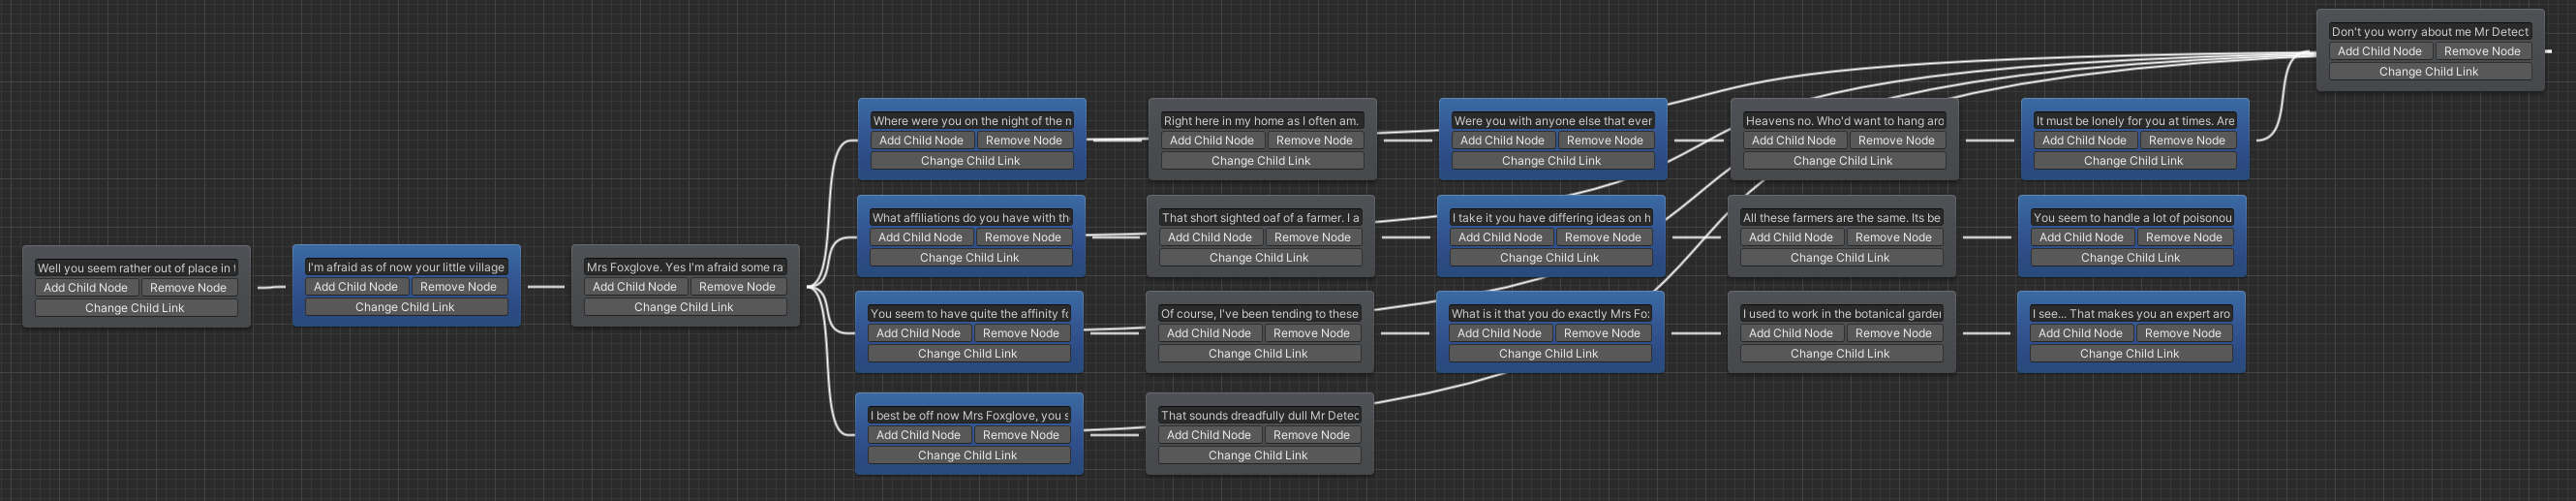Add child node to 'What affiliations do you have' node
Viewport: 2576px width, 501px height.
920,238
